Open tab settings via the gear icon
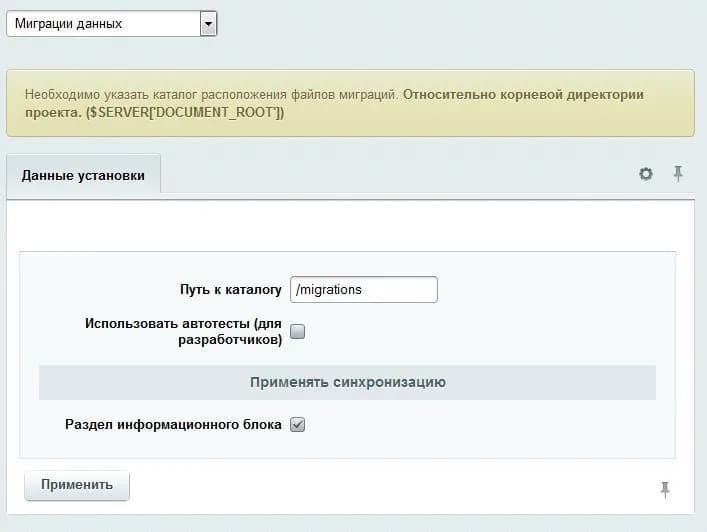Viewport: 707px width, 532px height. point(646,174)
